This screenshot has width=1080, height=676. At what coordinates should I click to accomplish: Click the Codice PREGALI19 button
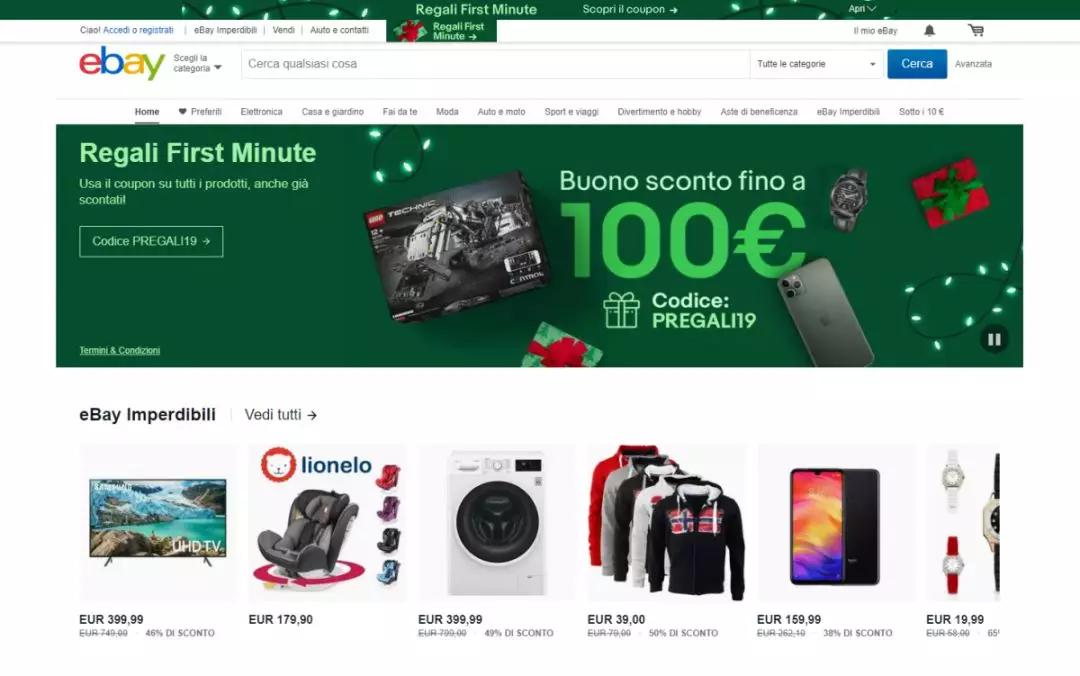(x=151, y=241)
